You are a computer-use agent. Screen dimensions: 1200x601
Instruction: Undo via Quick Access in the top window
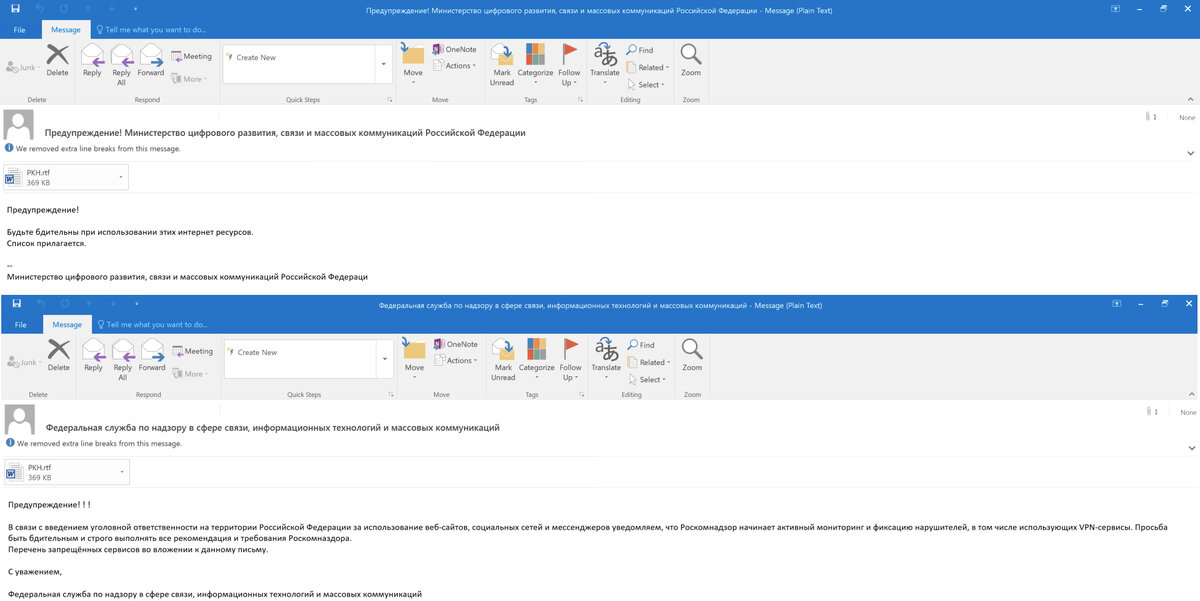click(41, 10)
